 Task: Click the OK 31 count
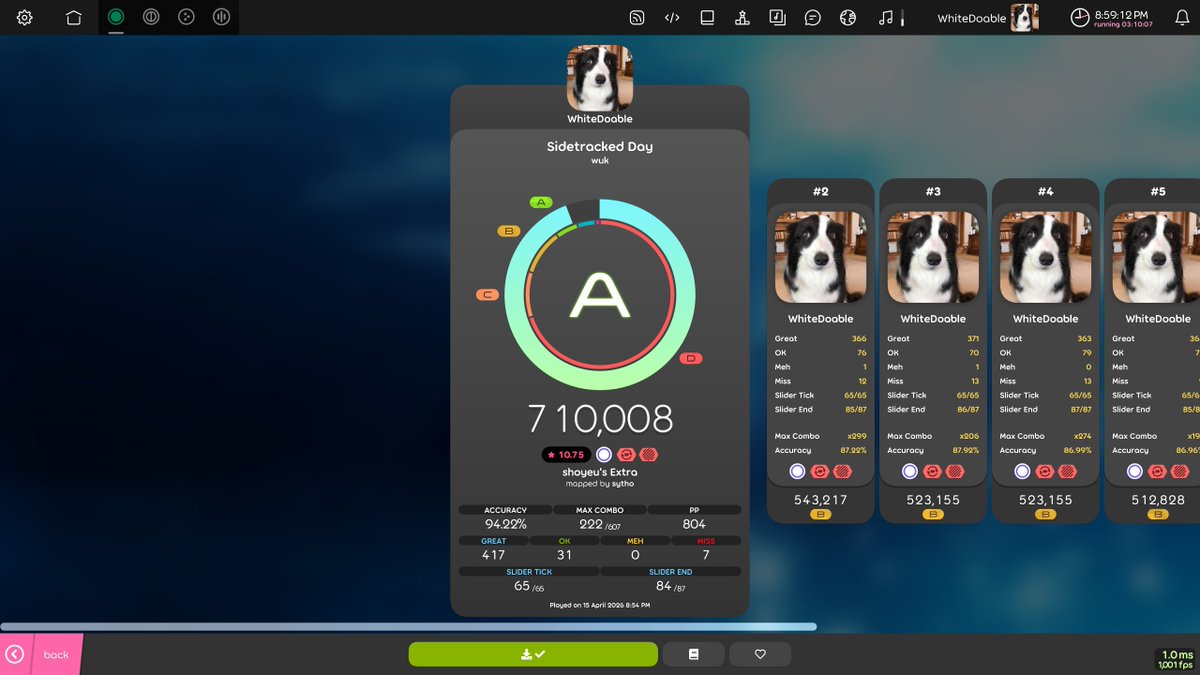tap(564, 548)
